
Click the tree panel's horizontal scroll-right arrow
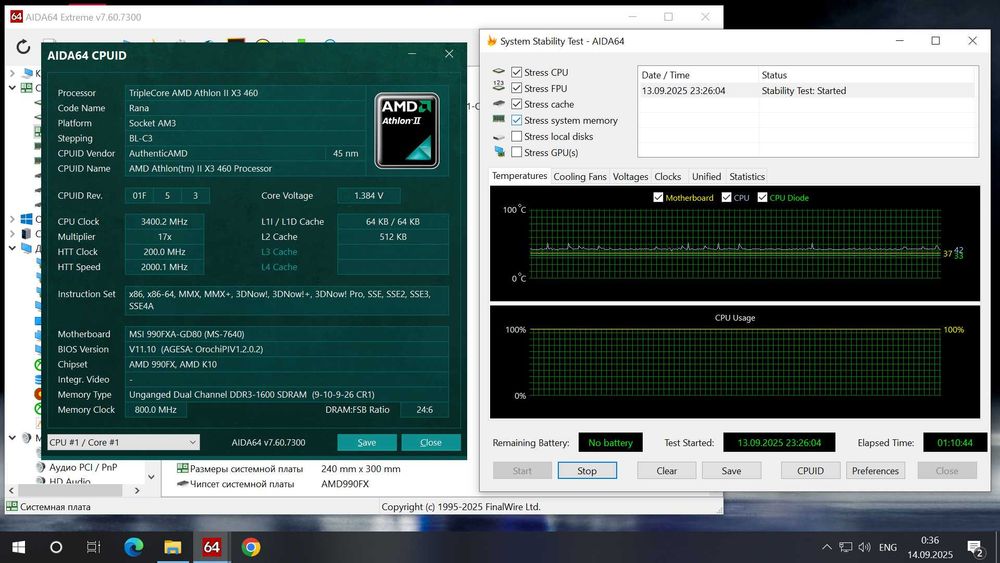pos(137,490)
